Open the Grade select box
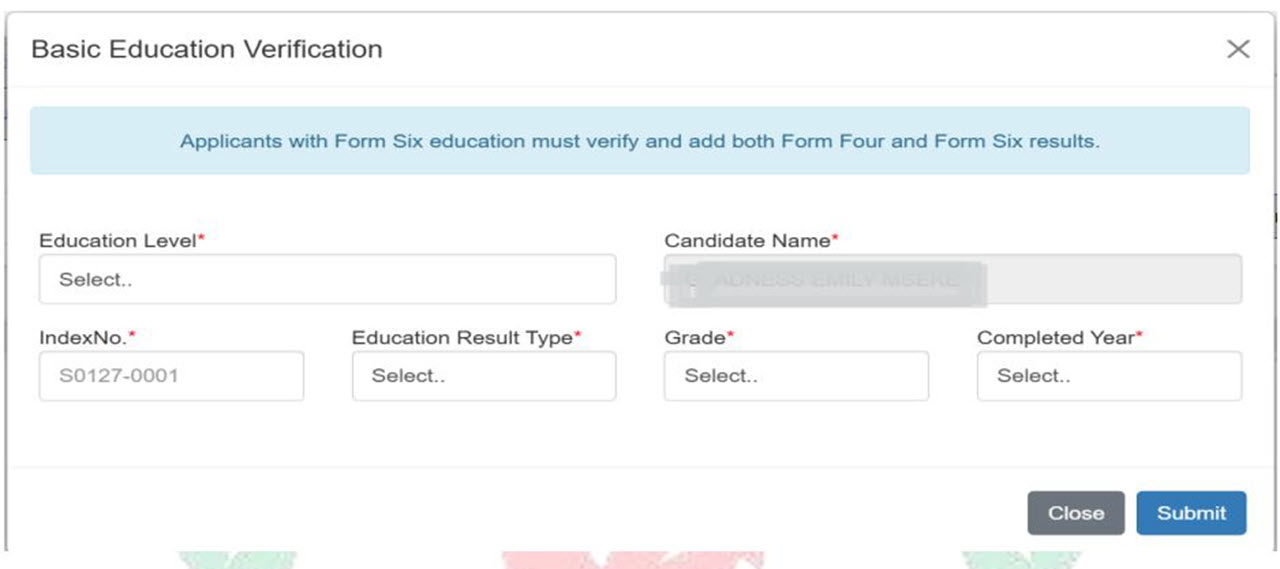The height and width of the screenshot is (569, 1280). tap(796, 376)
